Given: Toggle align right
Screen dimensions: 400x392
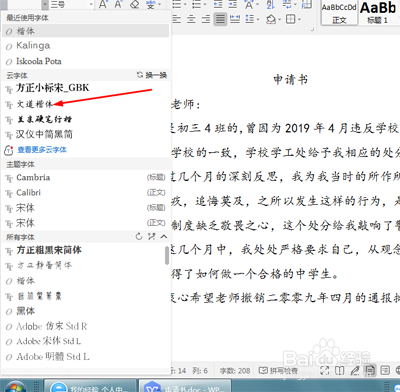Looking at the screenshot, I should pyautogui.click(x=206, y=19).
